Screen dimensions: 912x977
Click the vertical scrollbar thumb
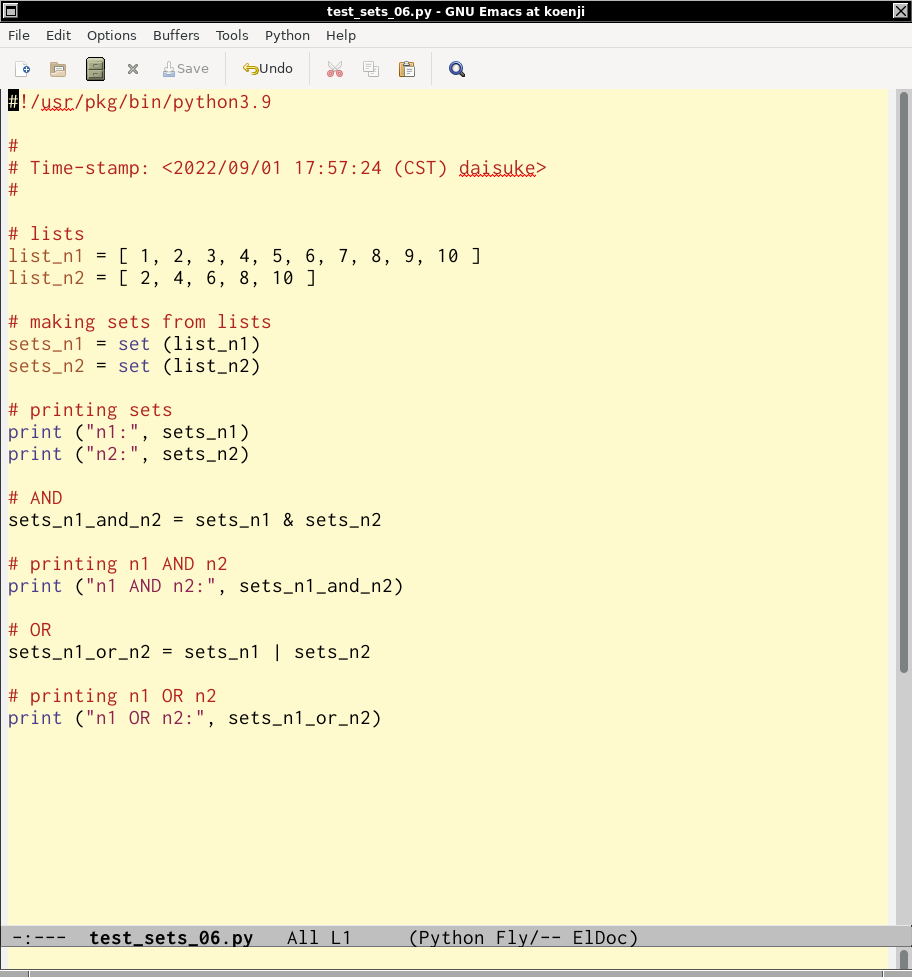902,380
